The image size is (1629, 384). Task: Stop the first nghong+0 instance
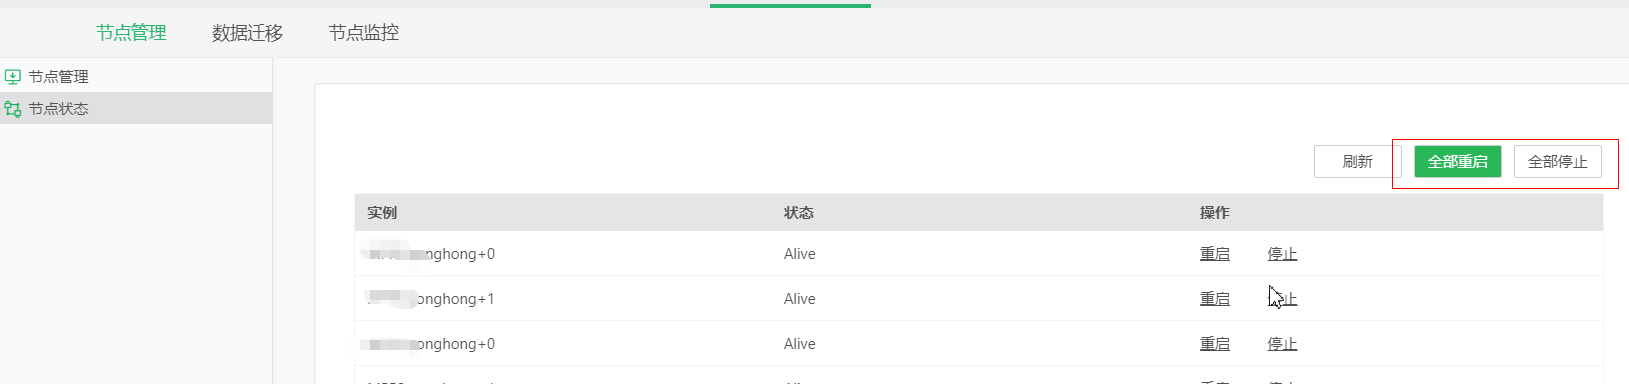1282,254
